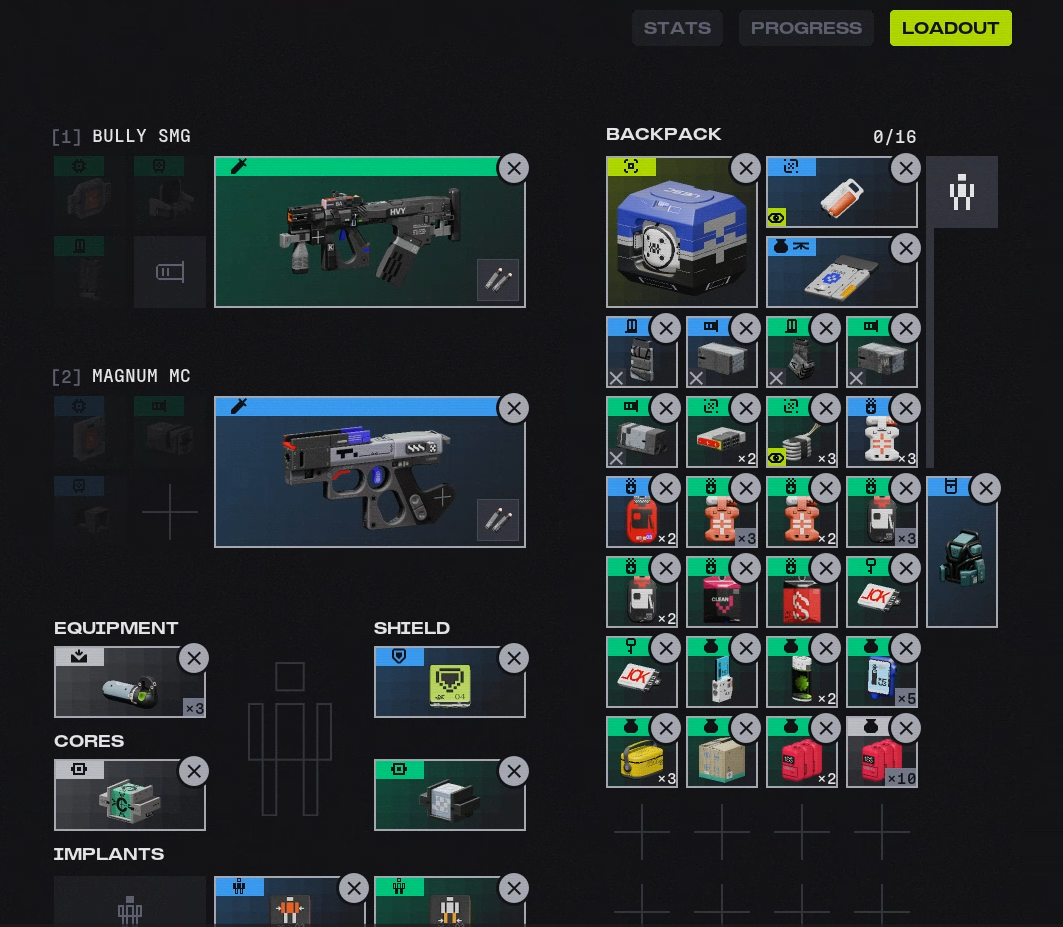Remove the Bully SMG weapon
Viewport: 1063px width, 927px height.
(514, 168)
